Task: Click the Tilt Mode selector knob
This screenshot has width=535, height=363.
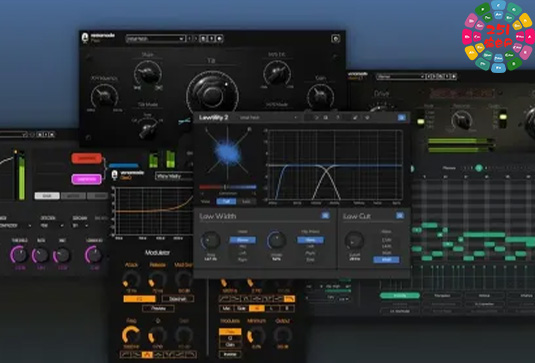Action: [148, 129]
